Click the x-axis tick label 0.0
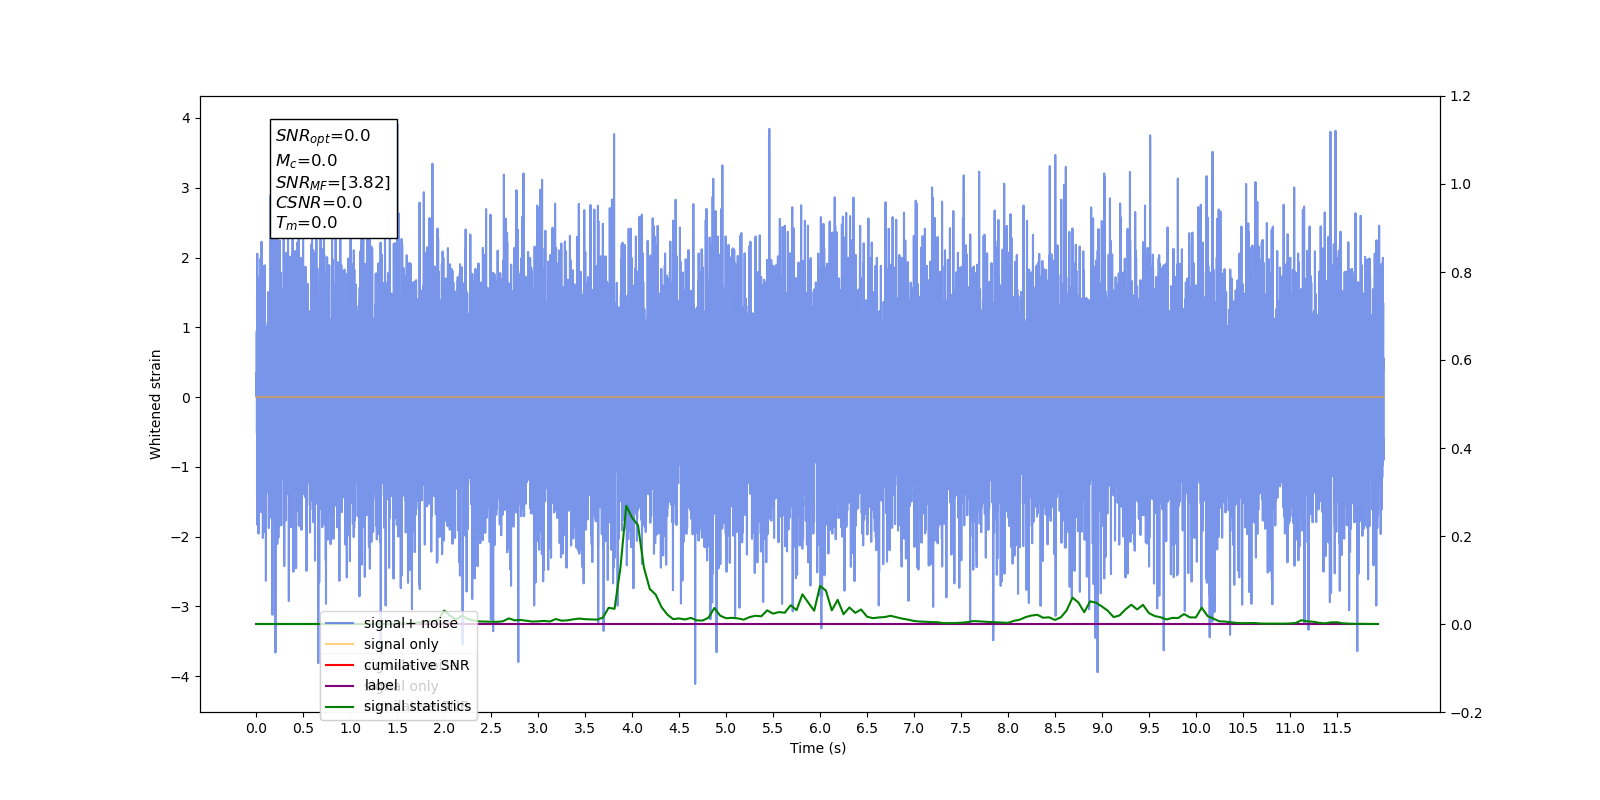The width and height of the screenshot is (1600, 800). pos(256,728)
